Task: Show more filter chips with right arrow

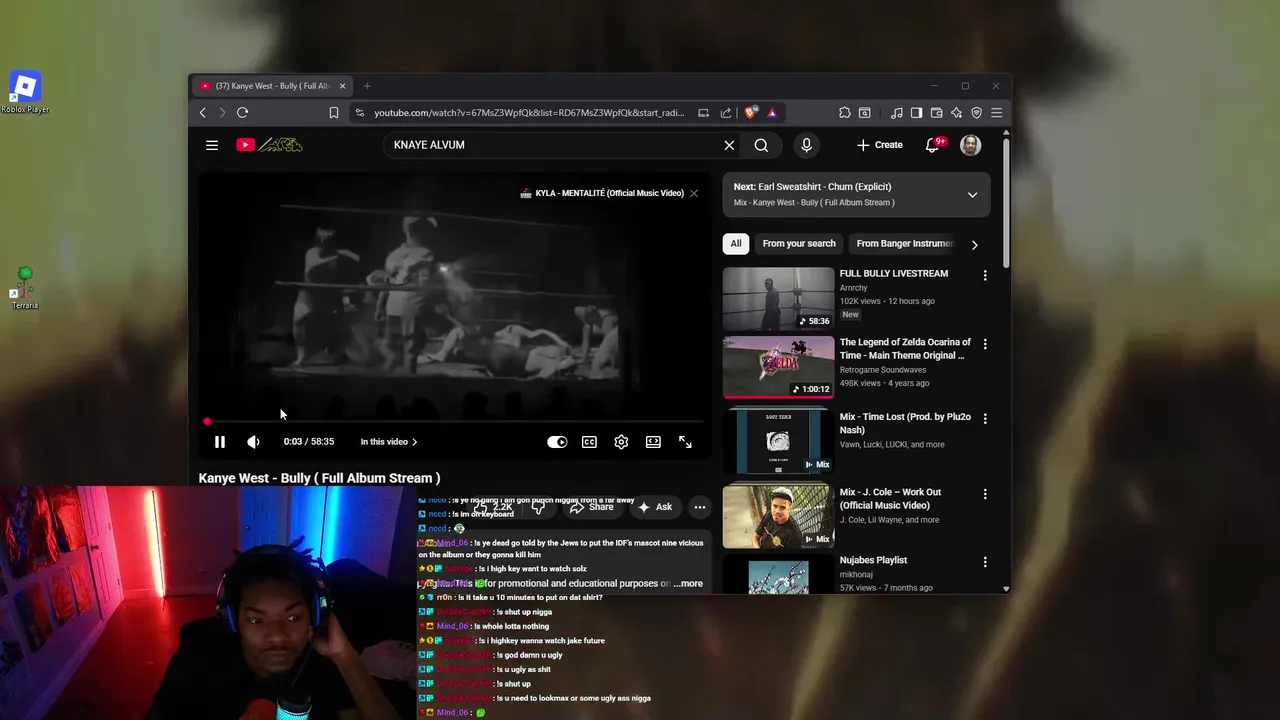Action: pyautogui.click(x=975, y=244)
